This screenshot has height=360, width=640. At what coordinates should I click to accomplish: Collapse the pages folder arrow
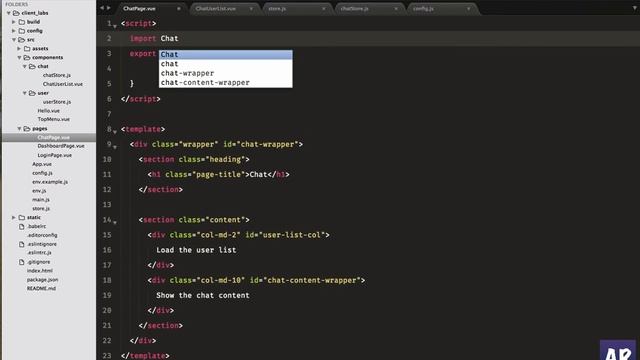click(19, 129)
